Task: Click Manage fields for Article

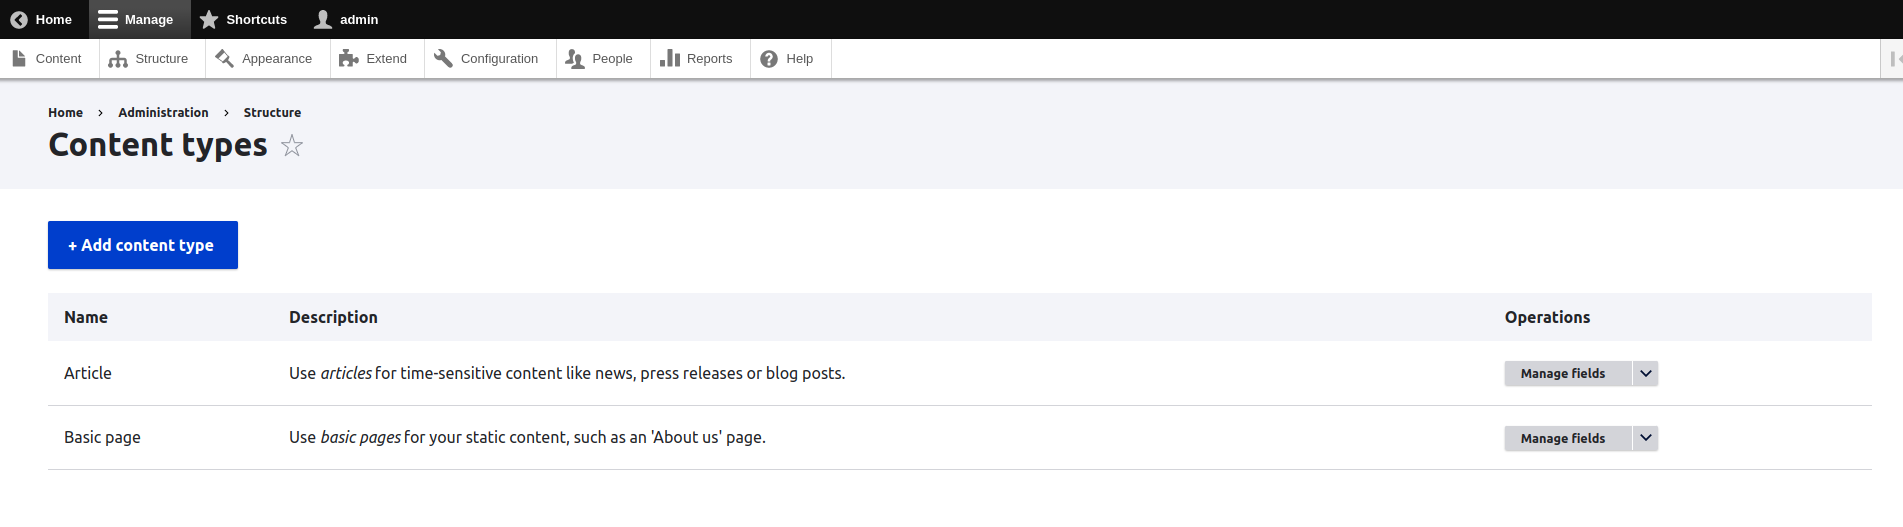Action: (1567, 373)
